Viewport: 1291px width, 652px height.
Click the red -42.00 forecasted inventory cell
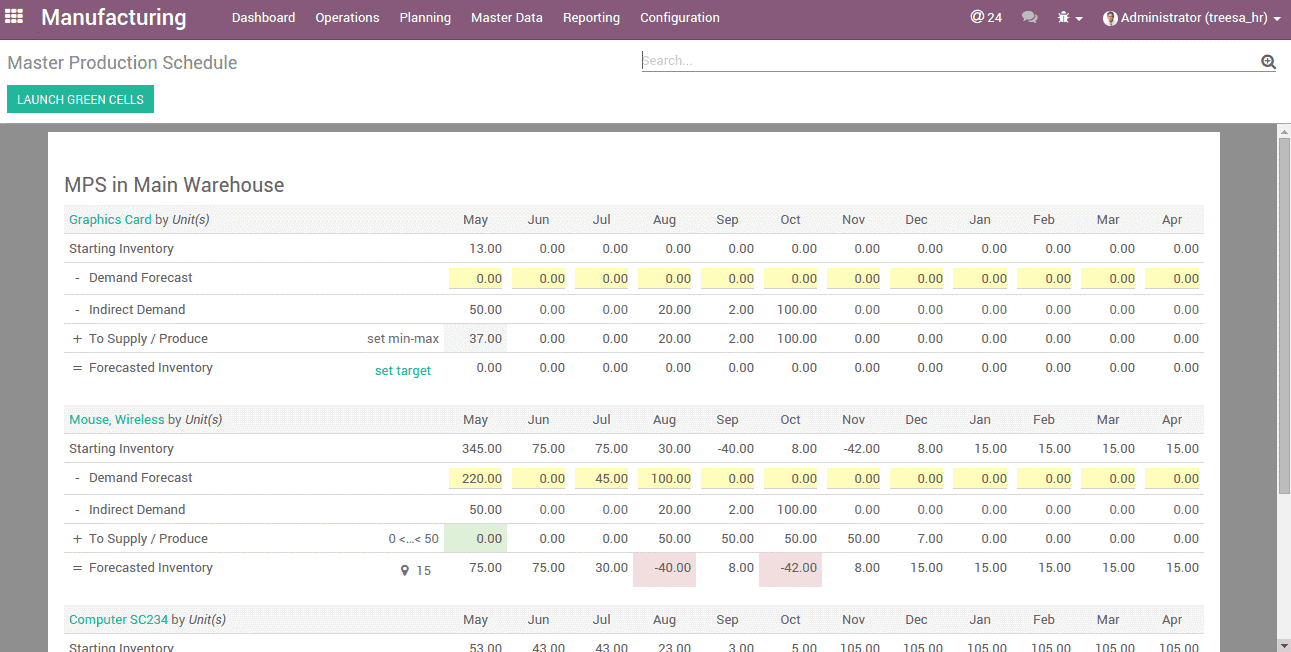pos(791,569)
